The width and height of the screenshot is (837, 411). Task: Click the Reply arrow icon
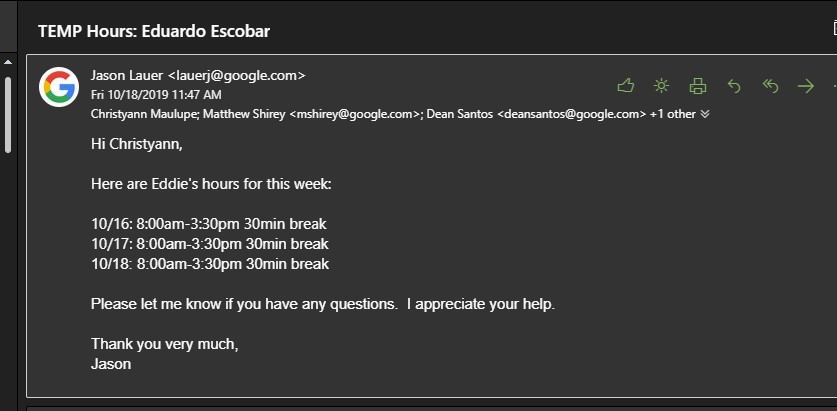[734, 86]
